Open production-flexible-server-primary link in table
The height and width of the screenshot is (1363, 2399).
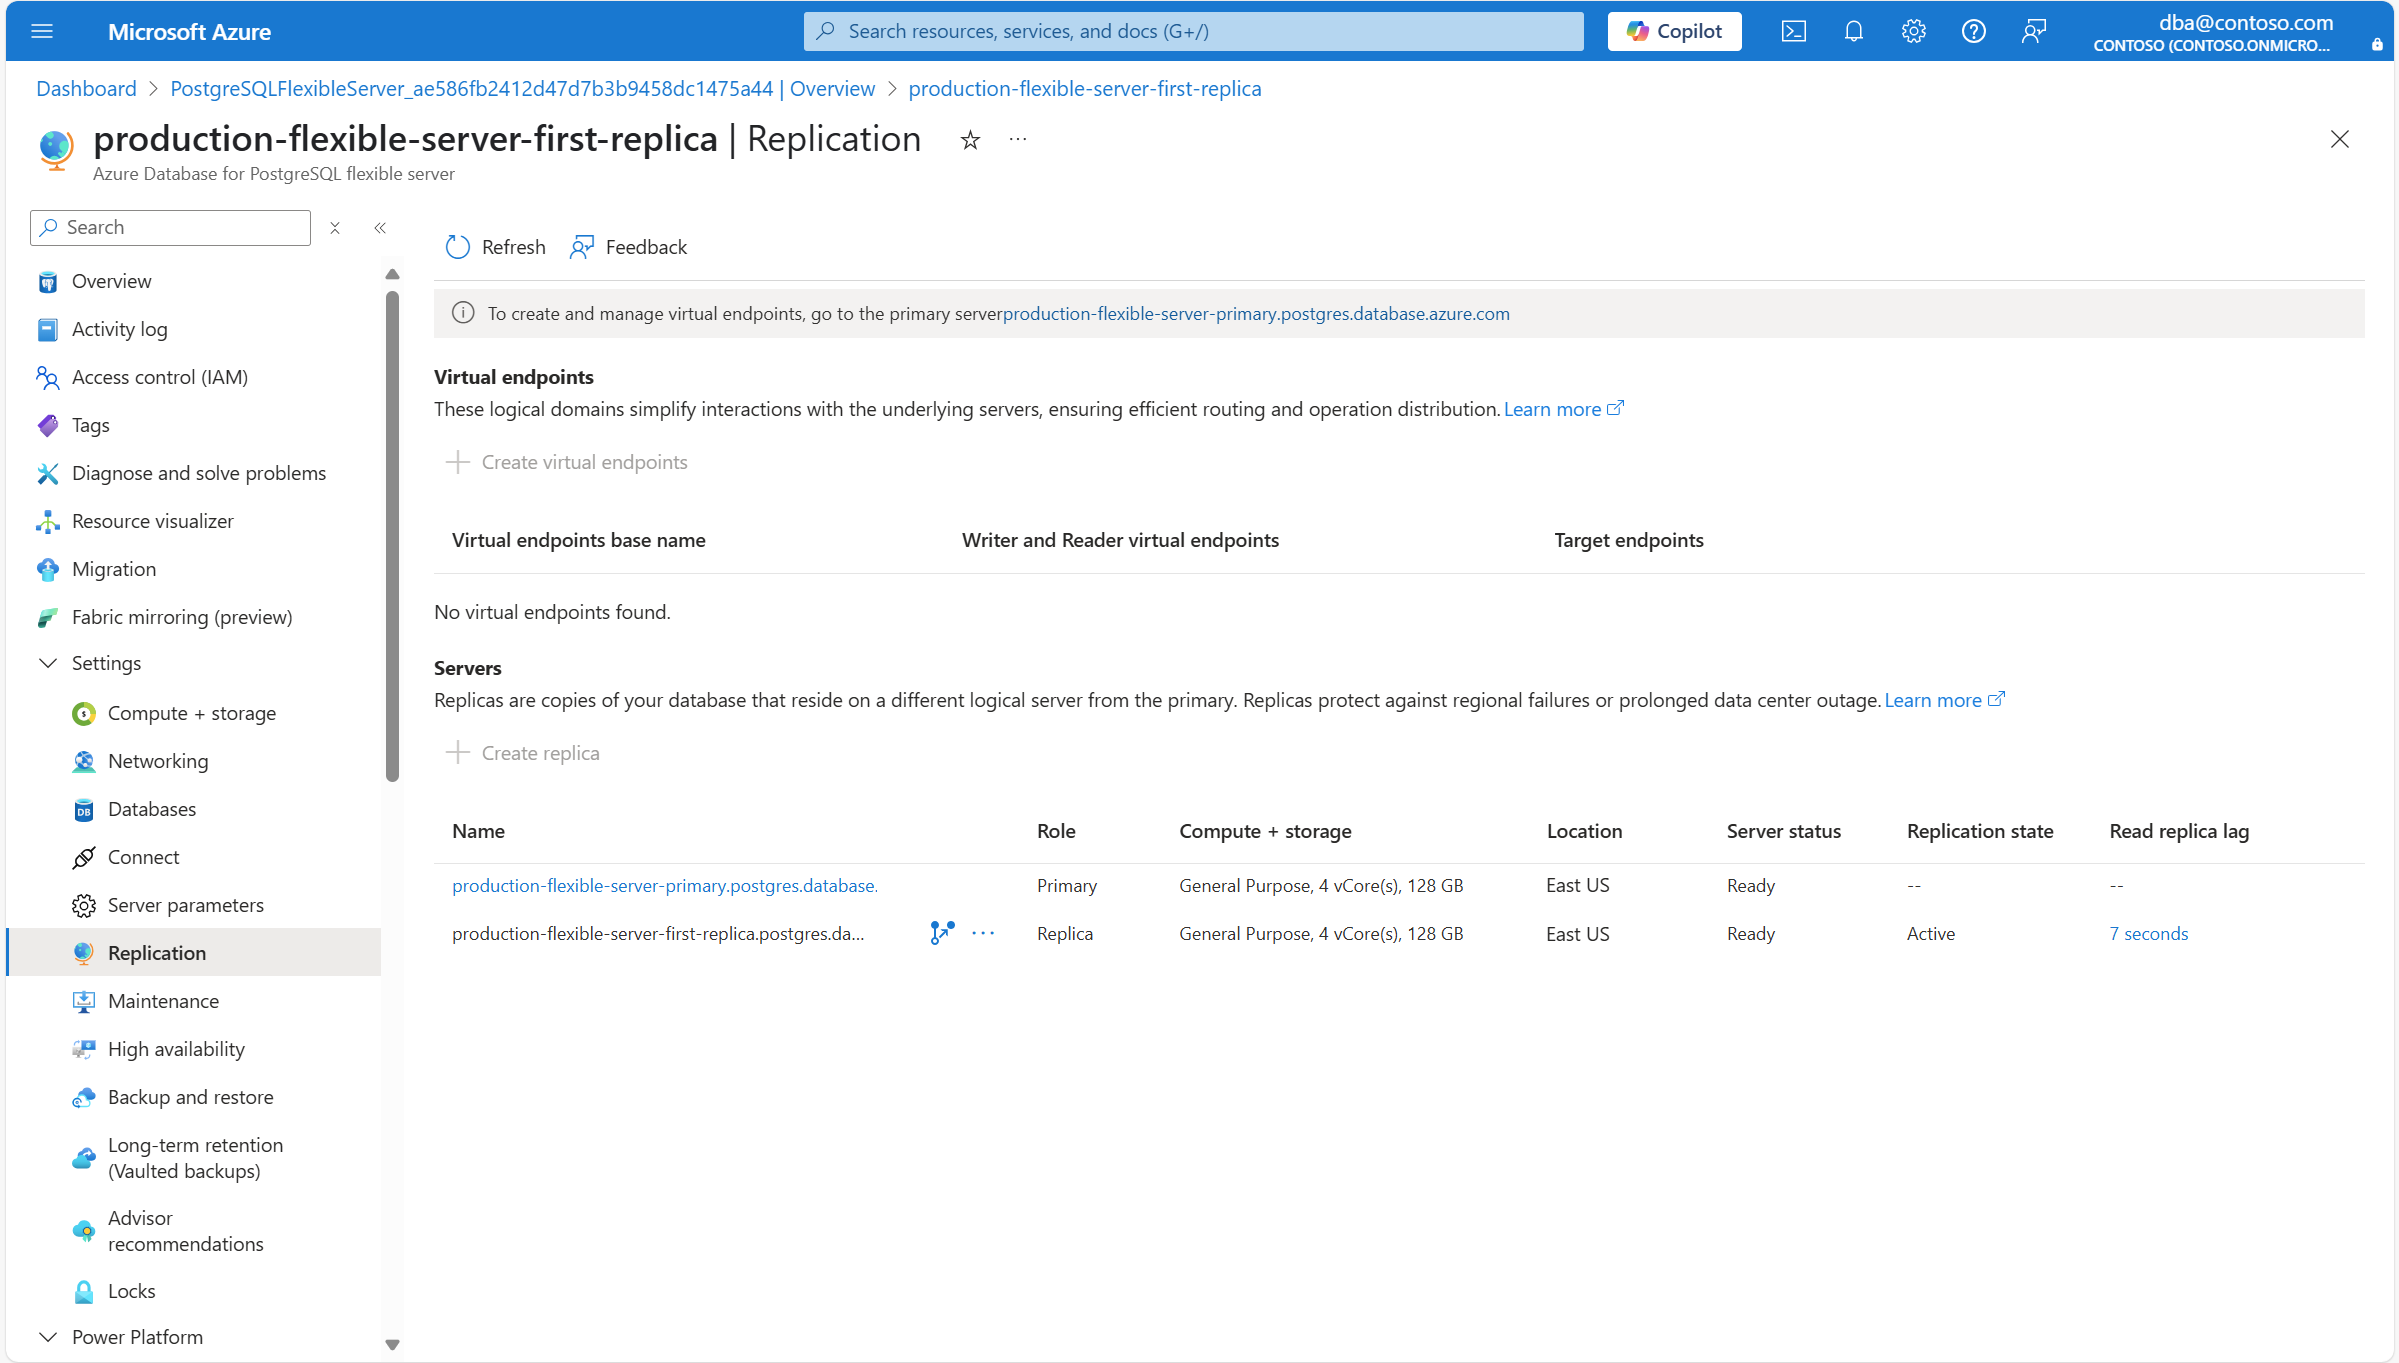pos(665,885)
